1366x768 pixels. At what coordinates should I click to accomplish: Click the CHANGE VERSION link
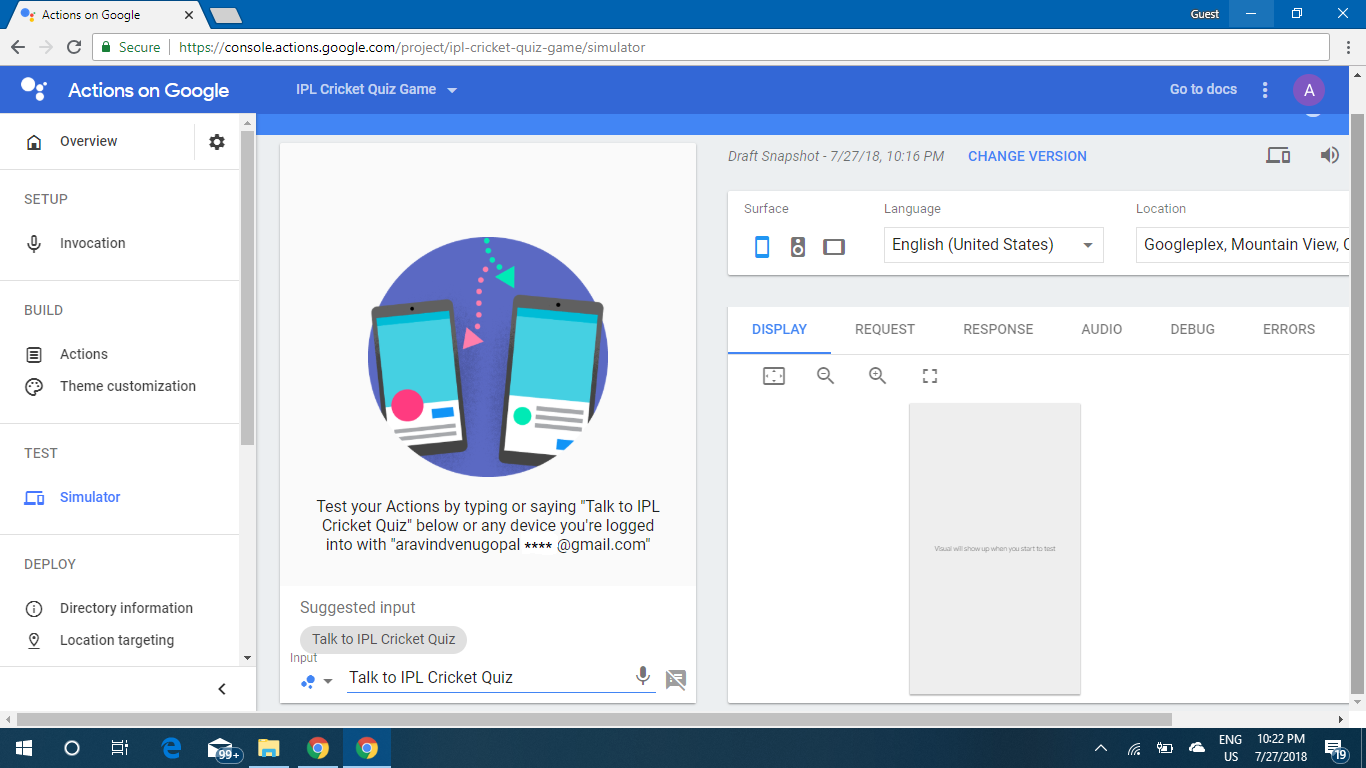point(1027,156)
